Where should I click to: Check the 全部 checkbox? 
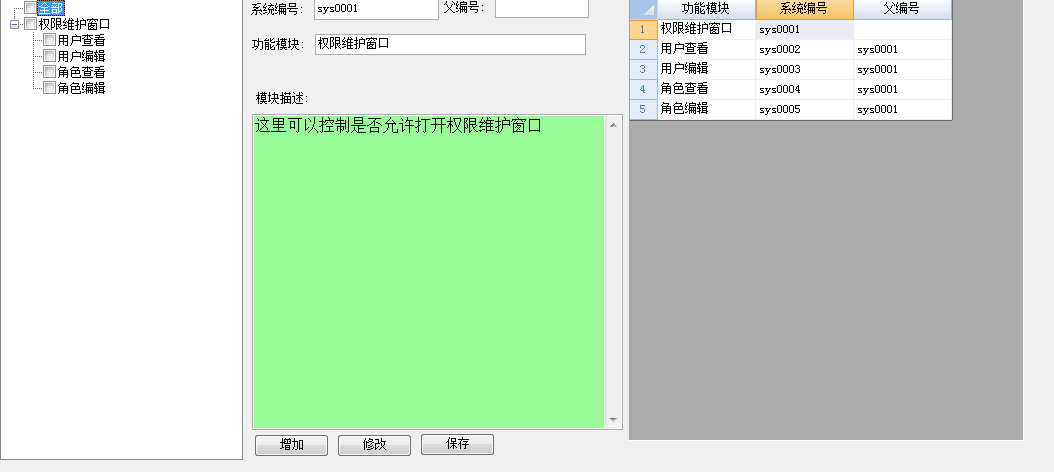tap(30, 7)
